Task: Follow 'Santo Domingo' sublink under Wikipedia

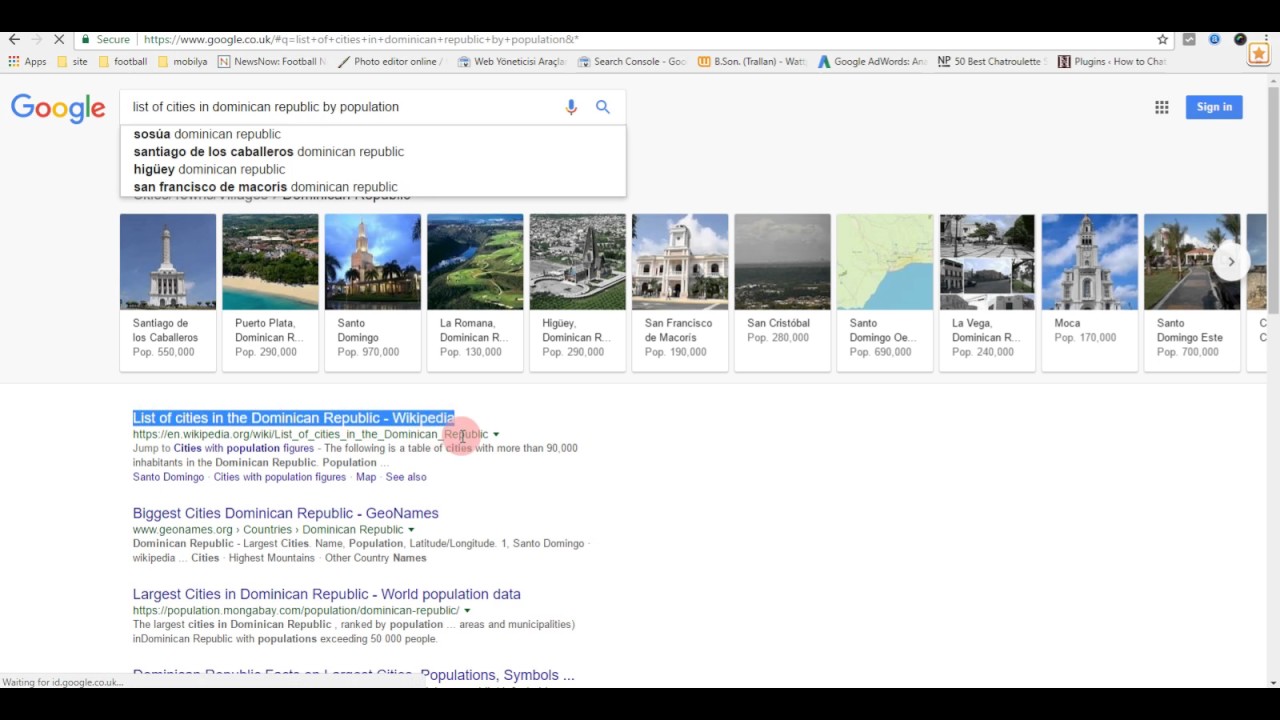Action: point(168,477)
